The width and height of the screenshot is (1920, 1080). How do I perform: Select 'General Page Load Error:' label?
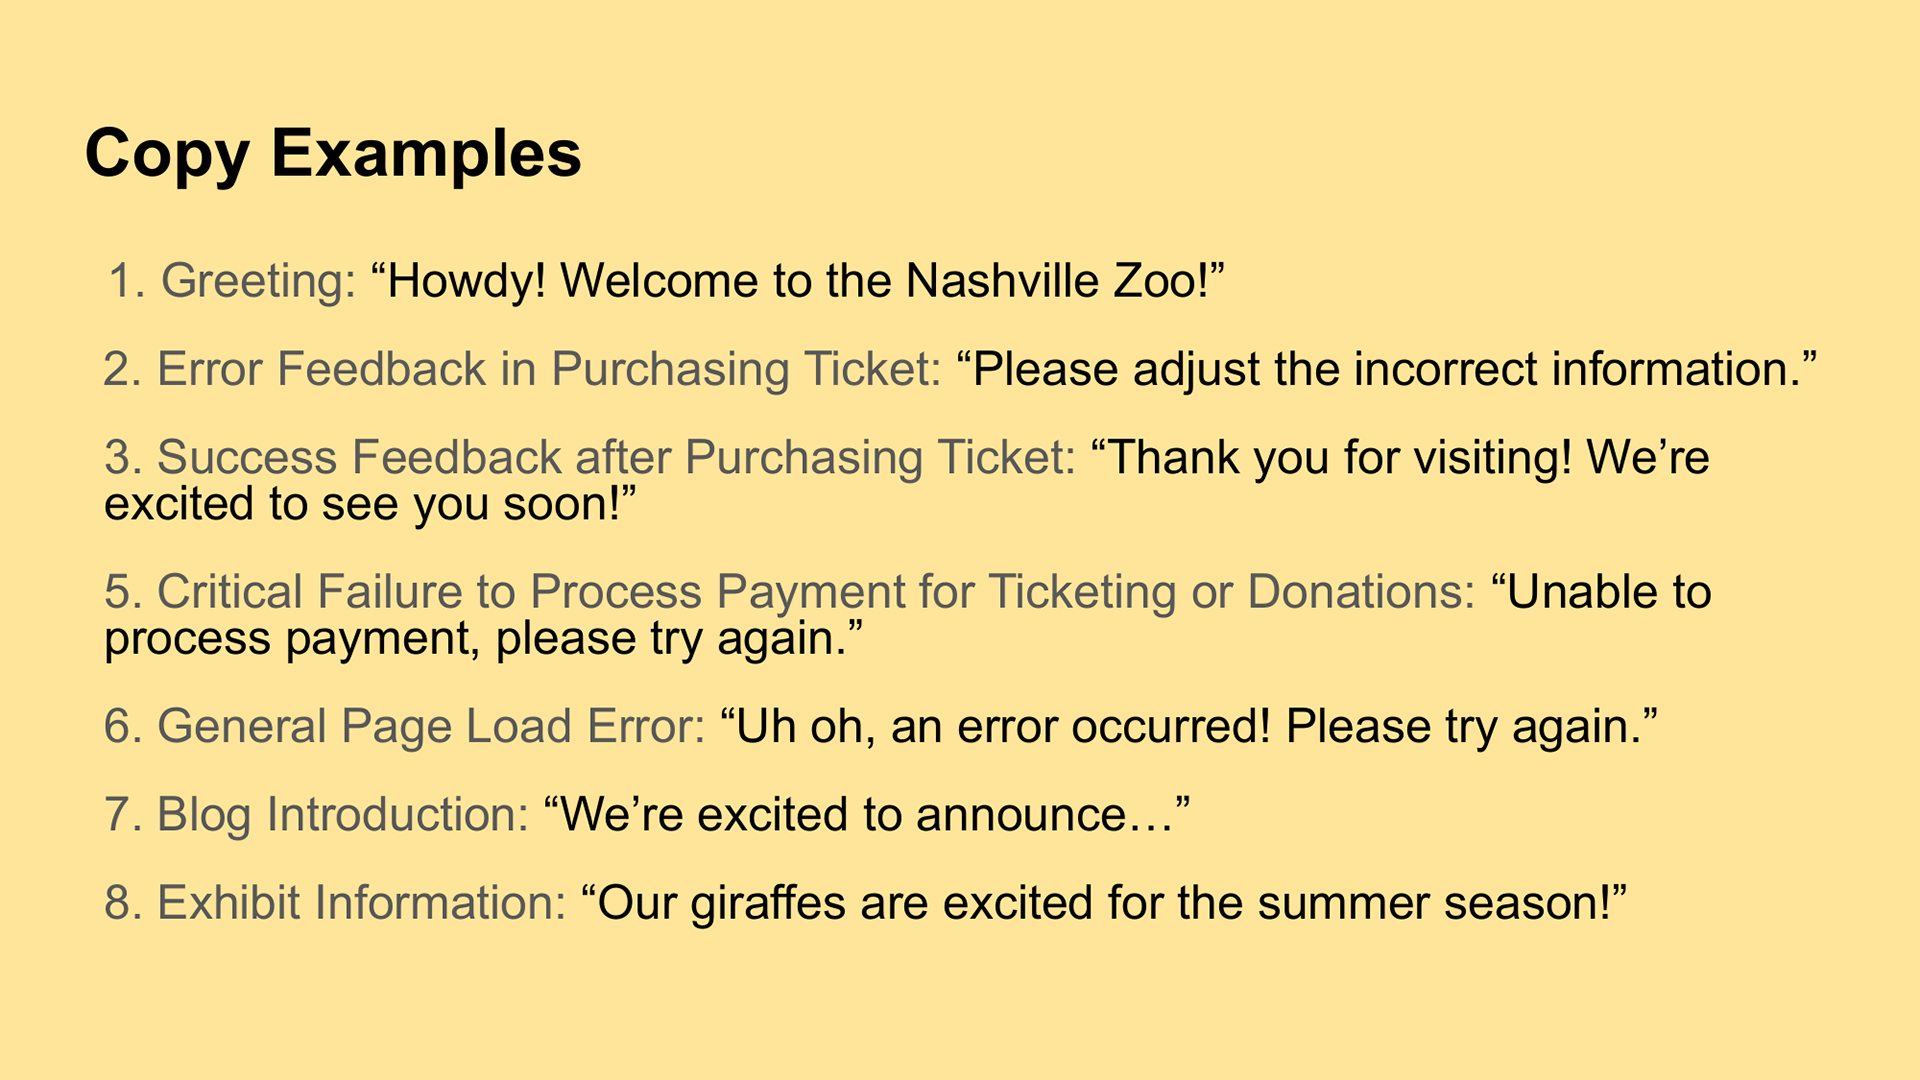pos(431,727)
